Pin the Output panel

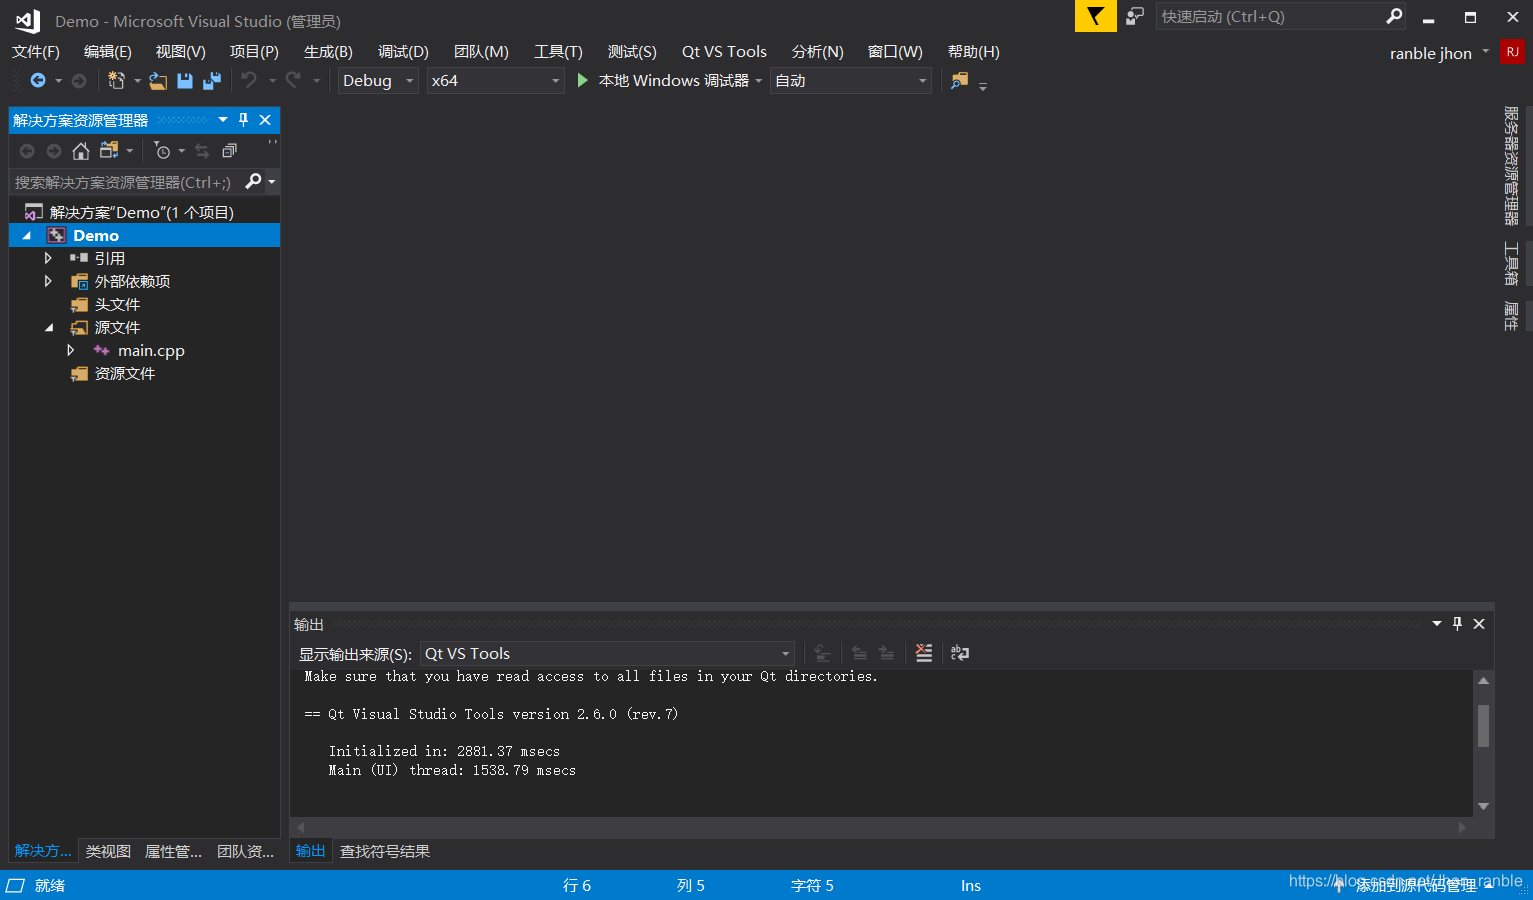1457,624
